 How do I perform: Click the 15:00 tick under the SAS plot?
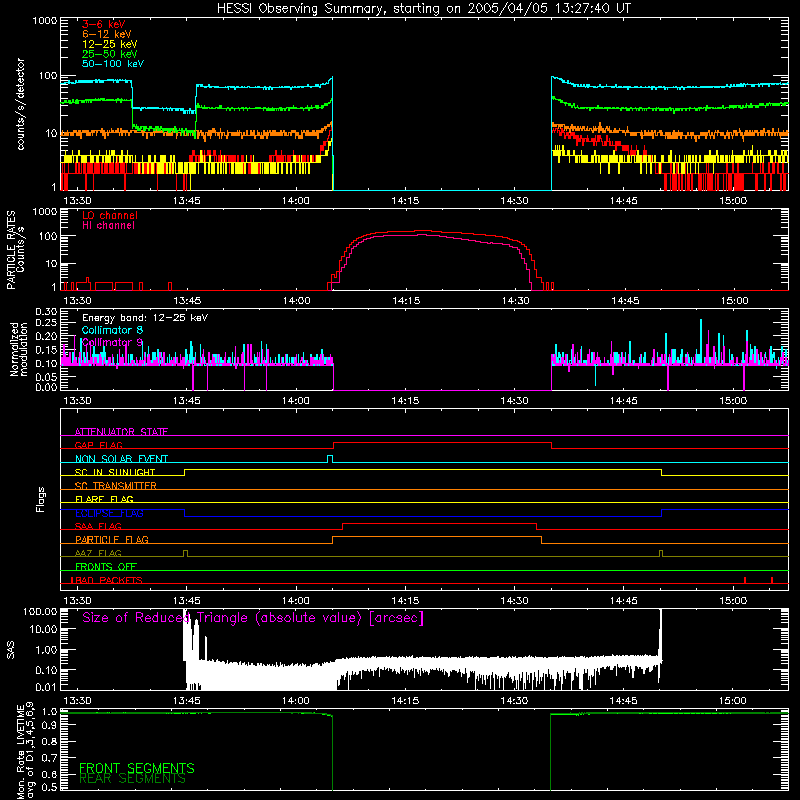coord(733,701)
